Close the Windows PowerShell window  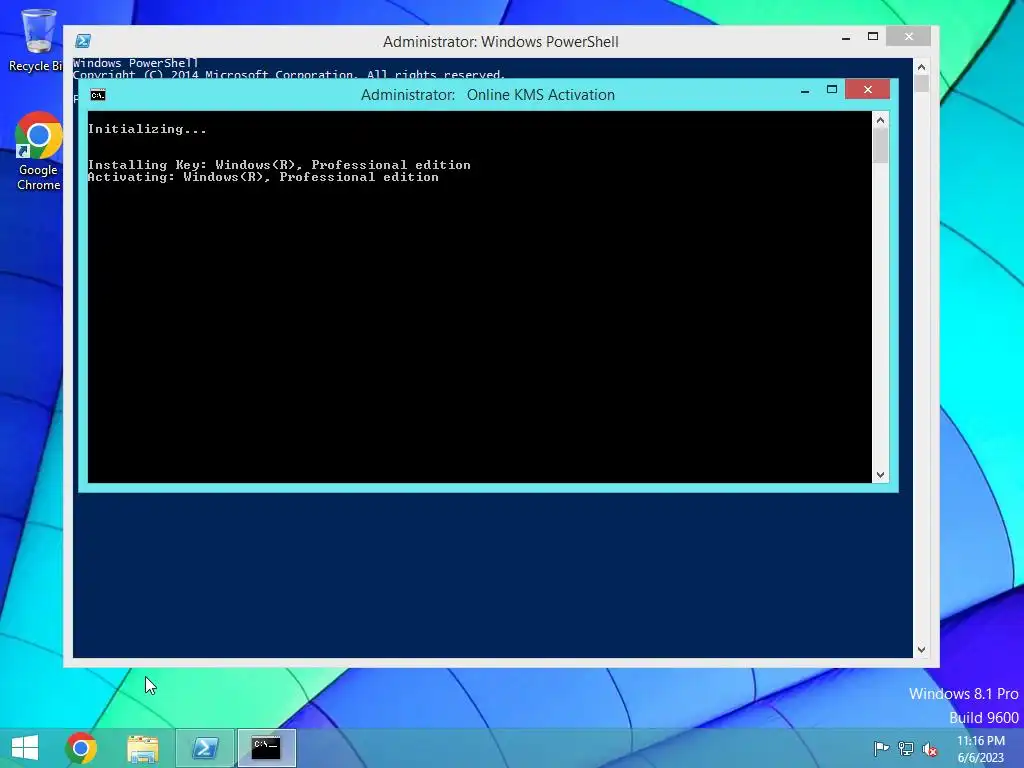click(x=908, y=37)
